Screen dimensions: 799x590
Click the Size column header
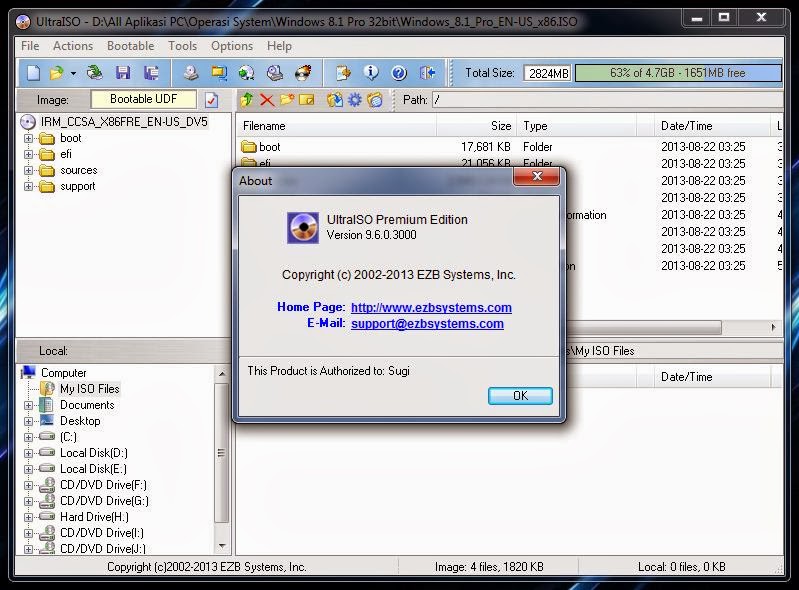point(476,126)
